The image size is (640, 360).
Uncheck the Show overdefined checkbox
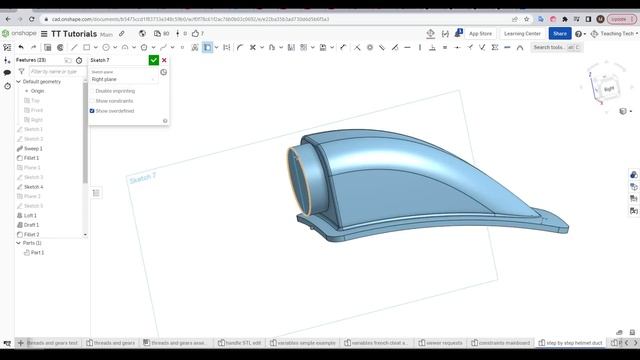point(92,111)
